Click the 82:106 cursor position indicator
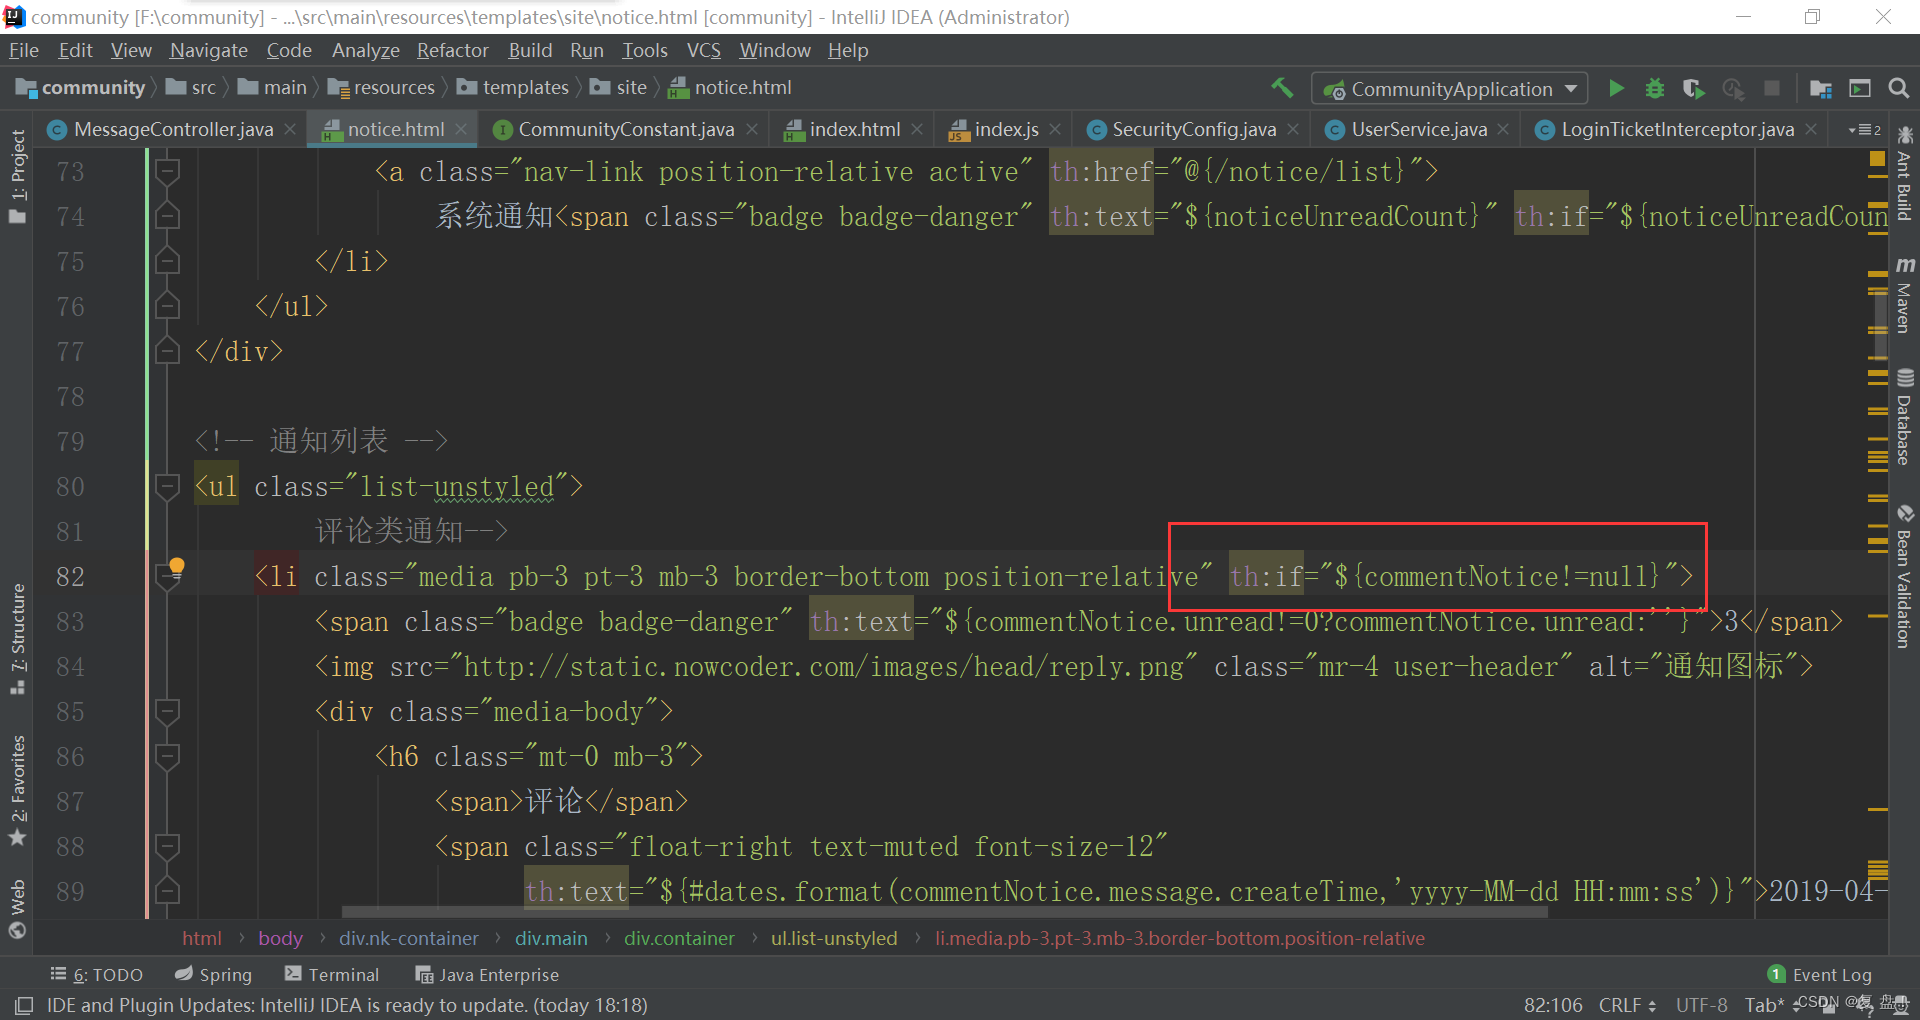 (x=1553, y=1005)
